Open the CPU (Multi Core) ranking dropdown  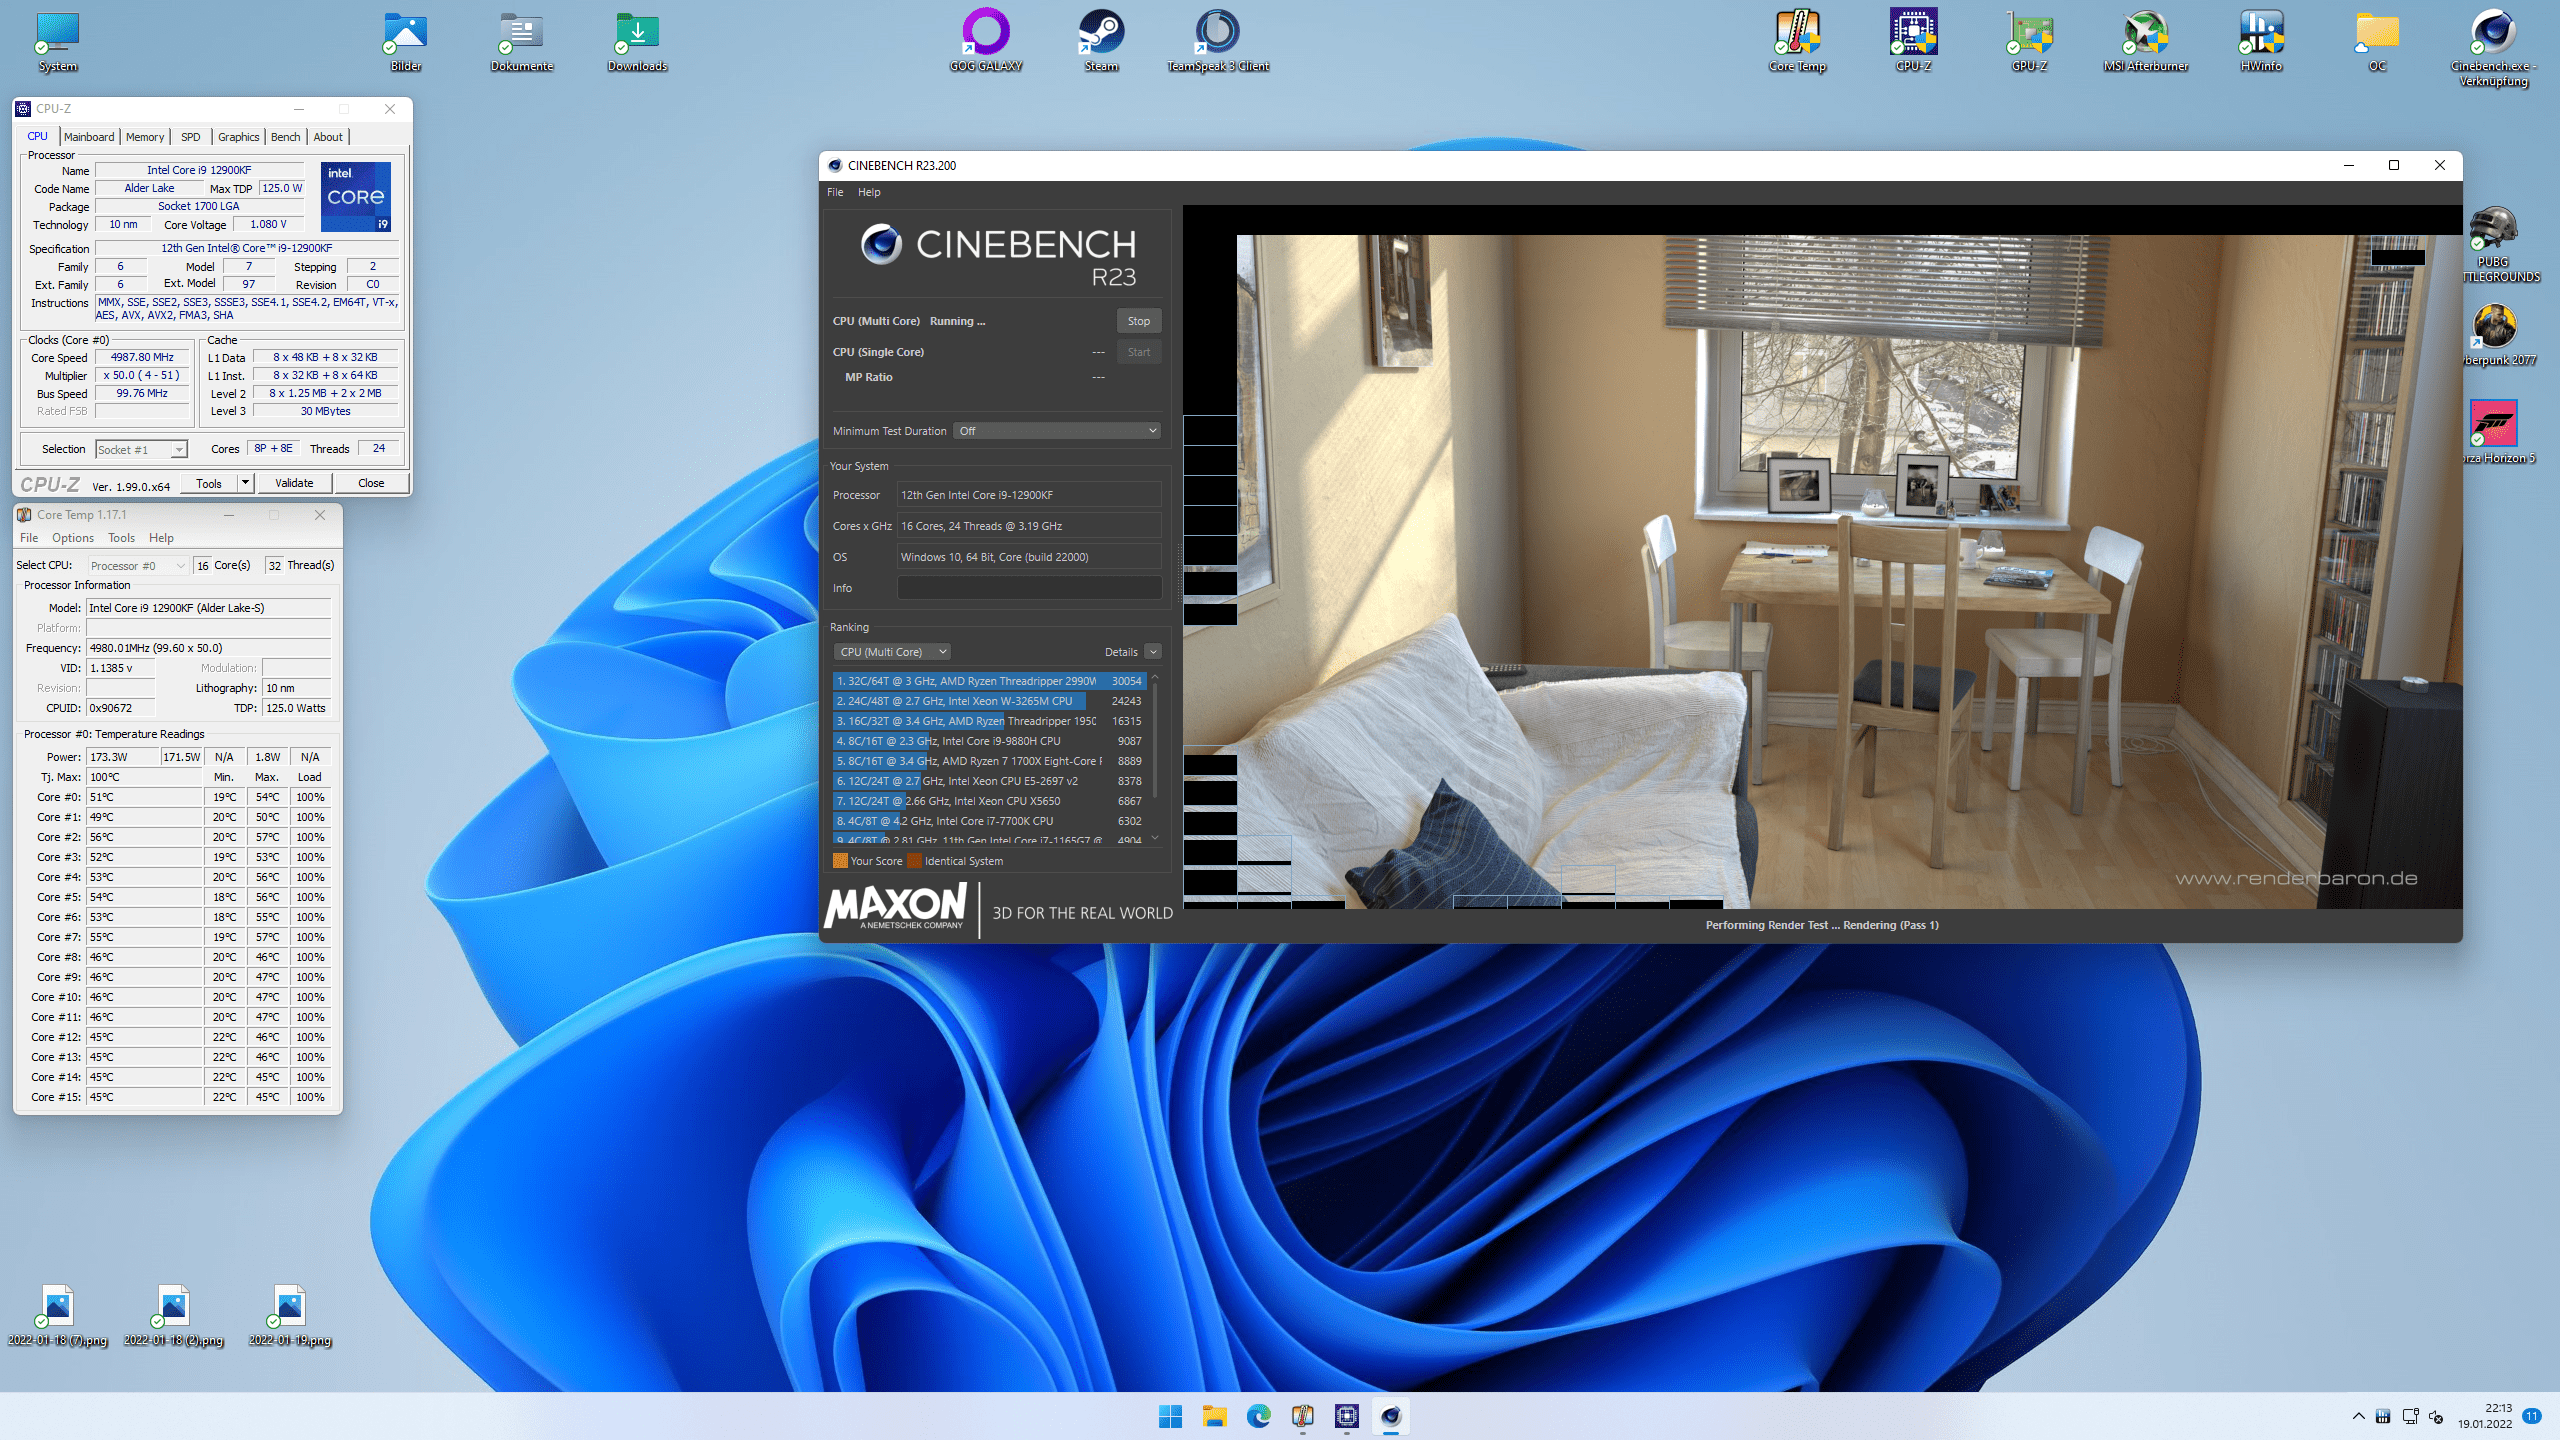click(x=892, y=652)
